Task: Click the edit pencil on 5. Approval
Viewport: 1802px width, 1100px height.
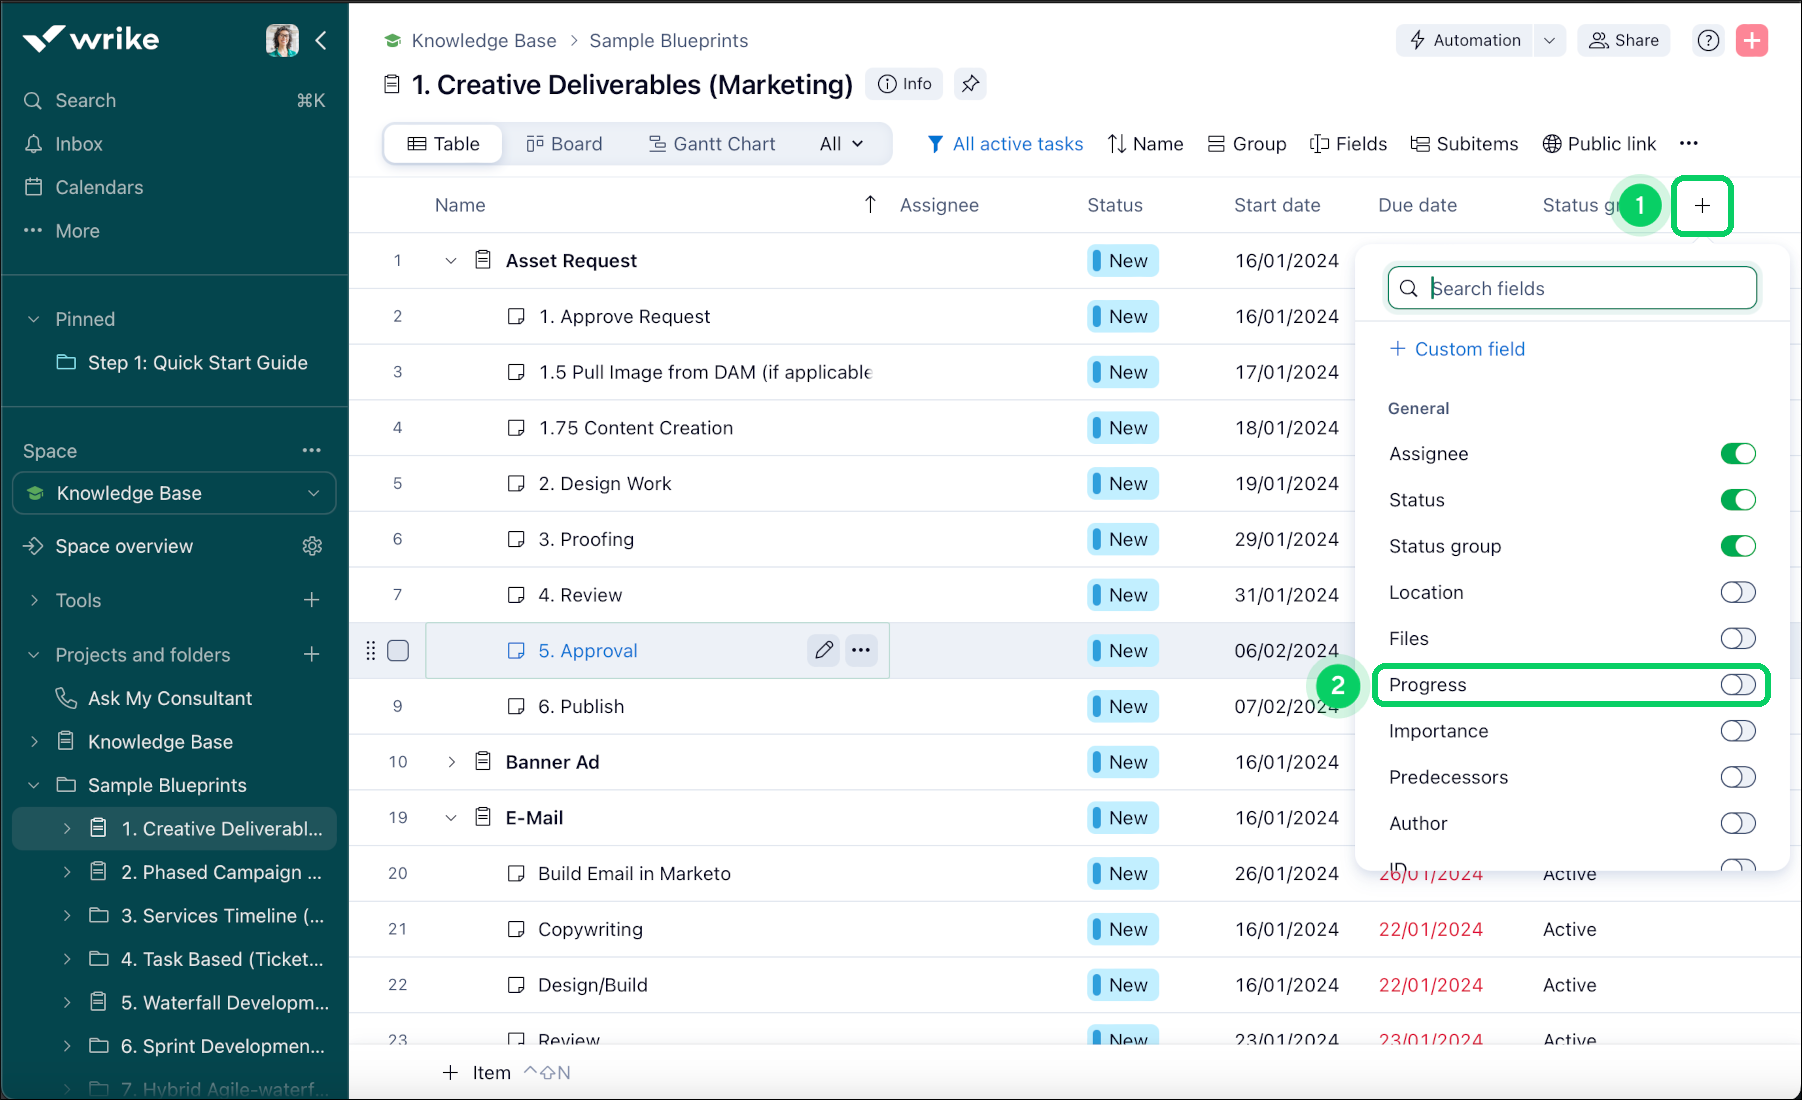Action: pos(824,651)
